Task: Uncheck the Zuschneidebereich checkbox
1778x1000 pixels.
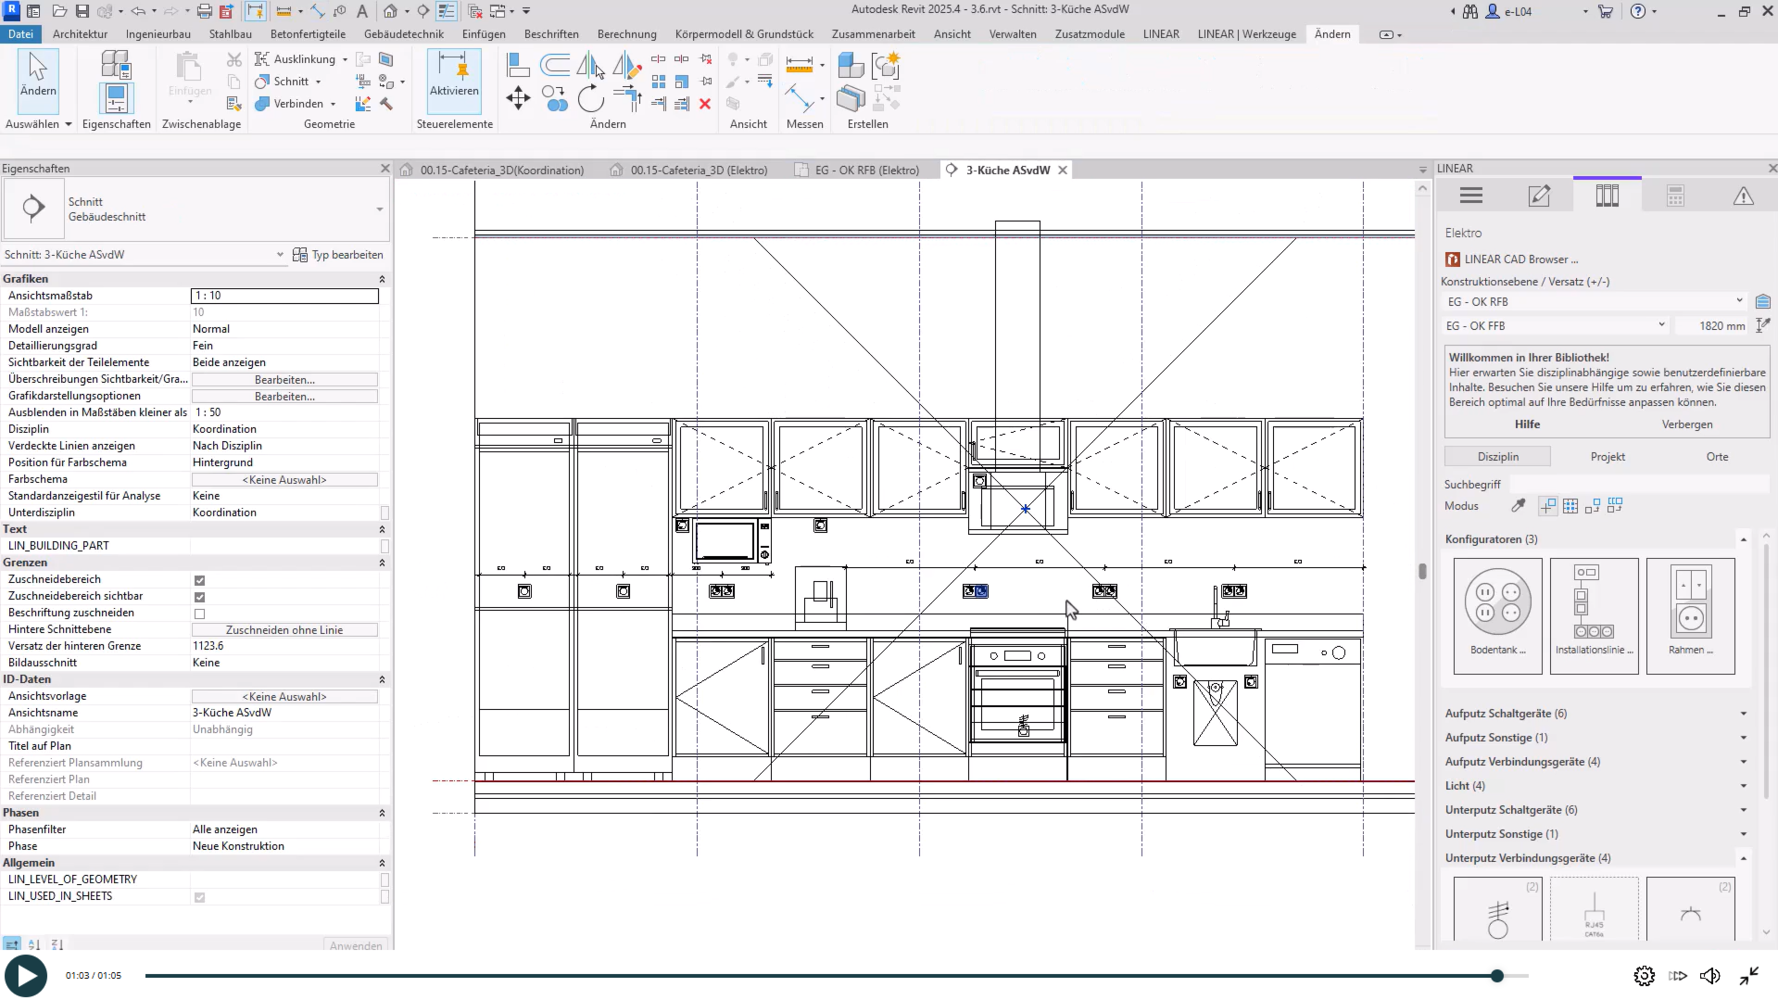Action: point(200,580)
